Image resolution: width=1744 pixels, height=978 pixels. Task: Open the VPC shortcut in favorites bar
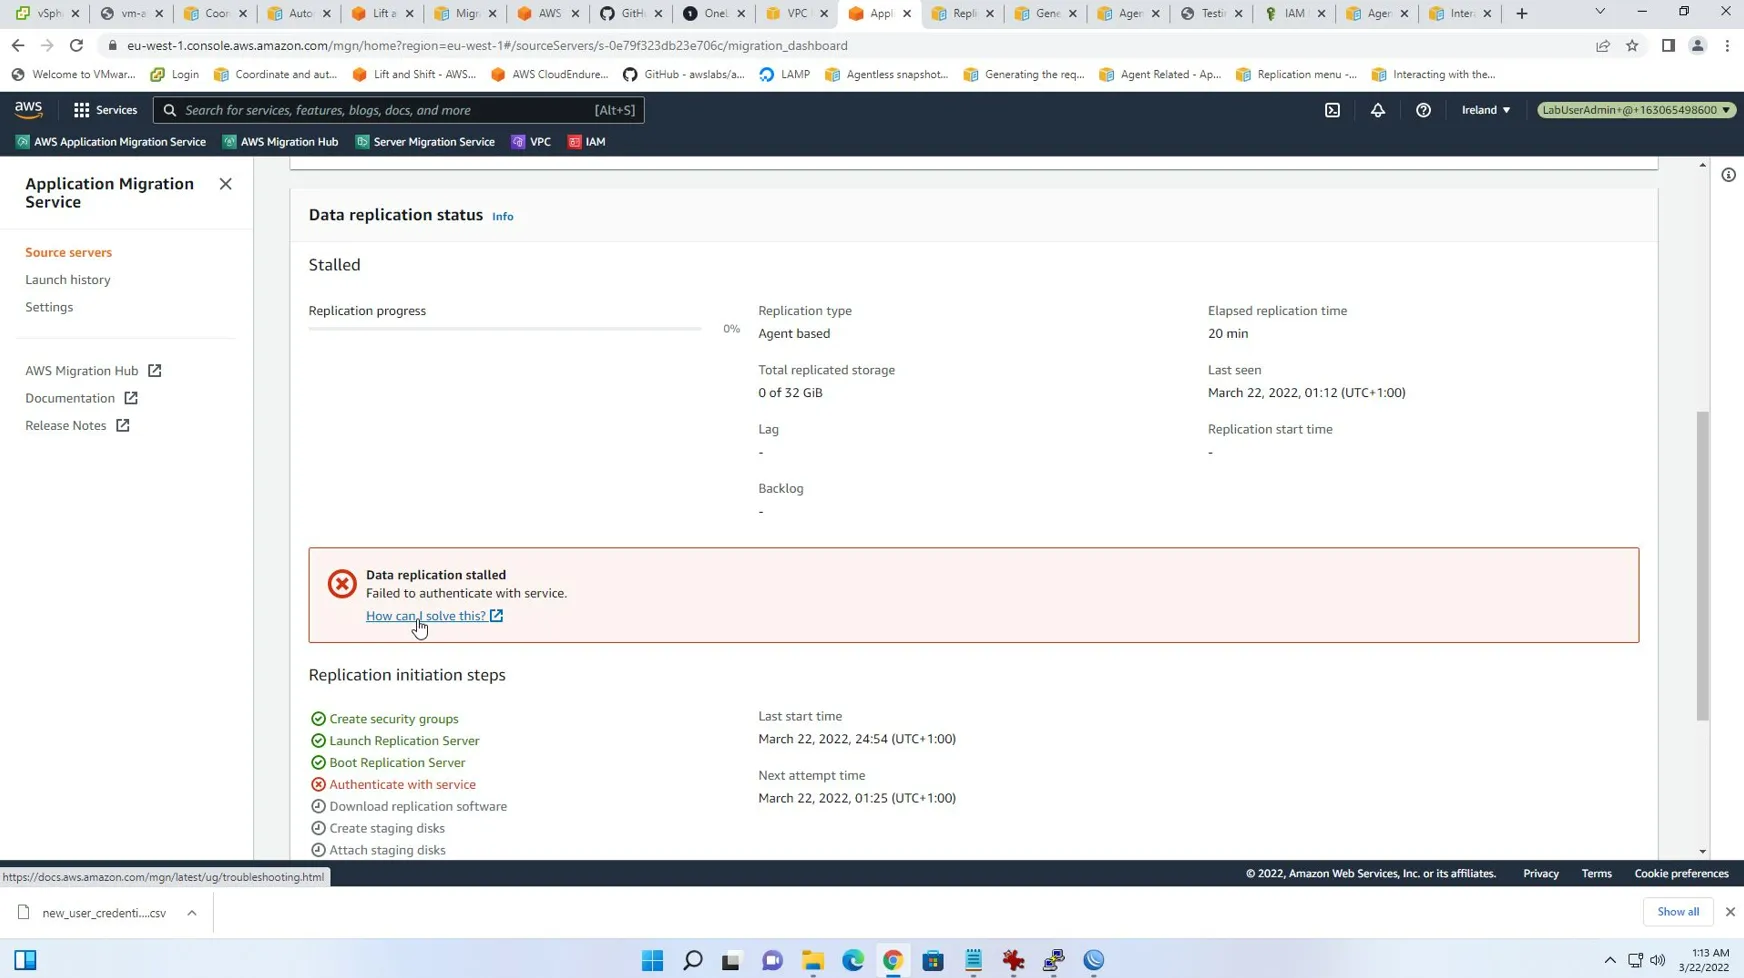(531, 142)
